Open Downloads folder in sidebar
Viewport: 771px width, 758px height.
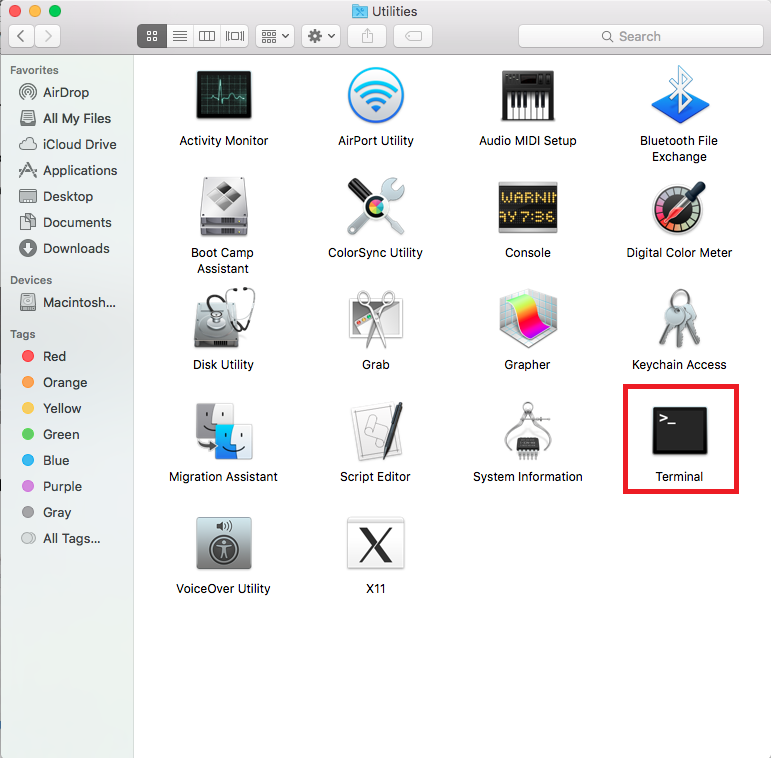point(76,248)
